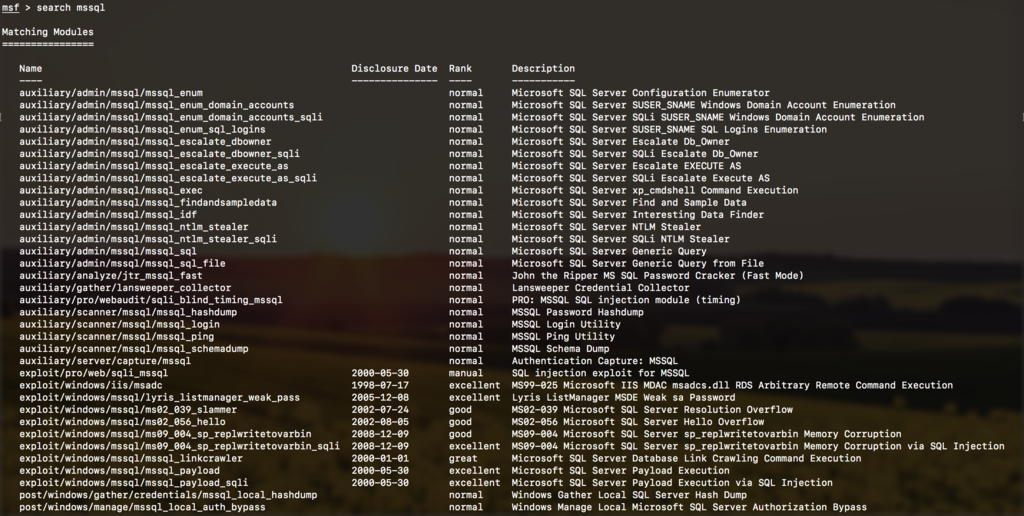The height and width of the screenshot is (516, 1024).
Task: Select auxiliary/scanner/mssql/mssql_ping module path
Action: point(116,337)
